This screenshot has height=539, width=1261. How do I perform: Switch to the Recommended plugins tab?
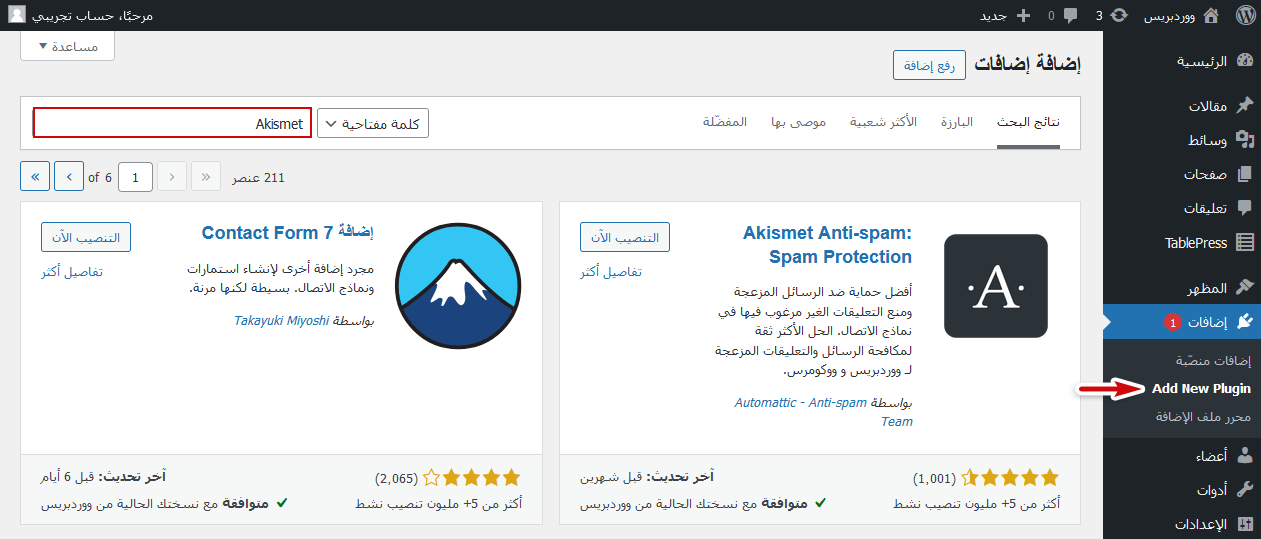(798, 122)
